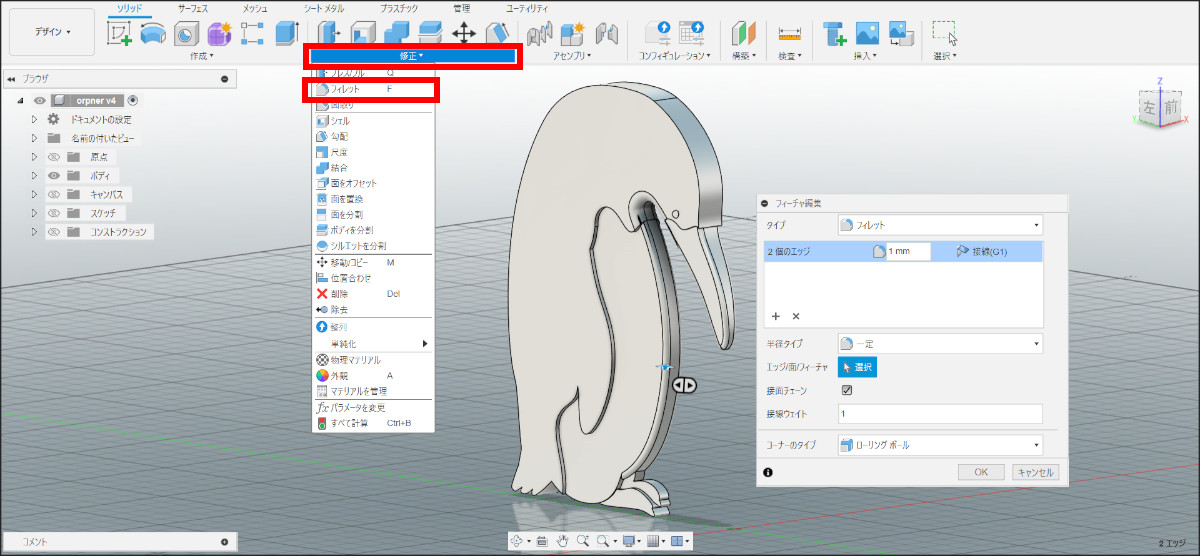
Task: Switch to the サーフェス tab
Action: pos(193,8)
